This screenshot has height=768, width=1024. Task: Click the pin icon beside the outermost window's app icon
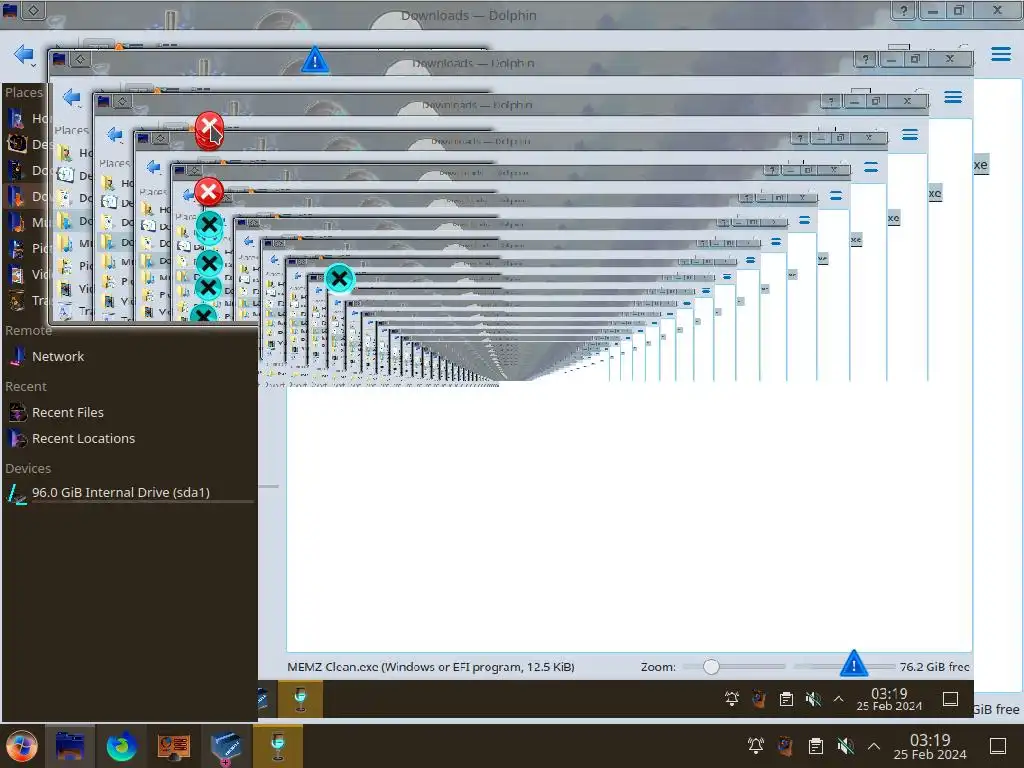(34, 10)
